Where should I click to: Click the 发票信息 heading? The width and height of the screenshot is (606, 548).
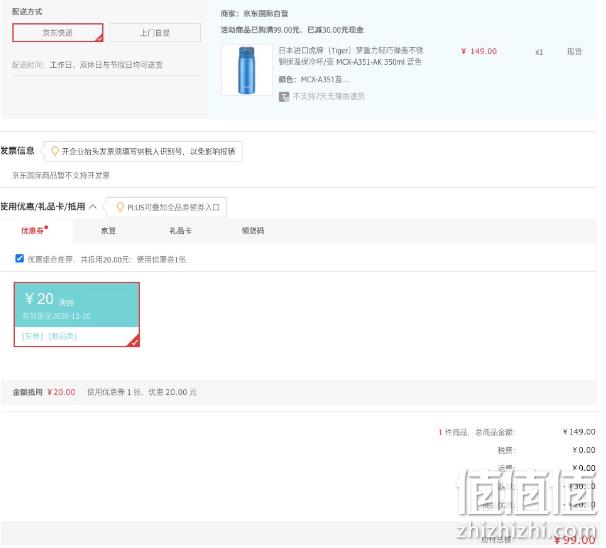(x=17, y=151)
